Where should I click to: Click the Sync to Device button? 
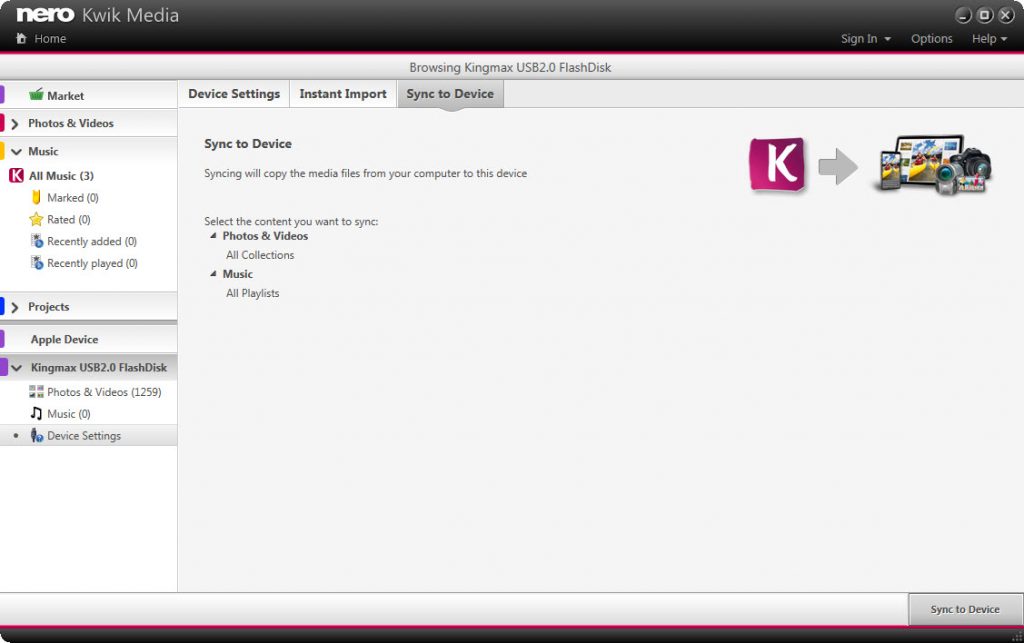pyautogui.click(x=965, y=609)
